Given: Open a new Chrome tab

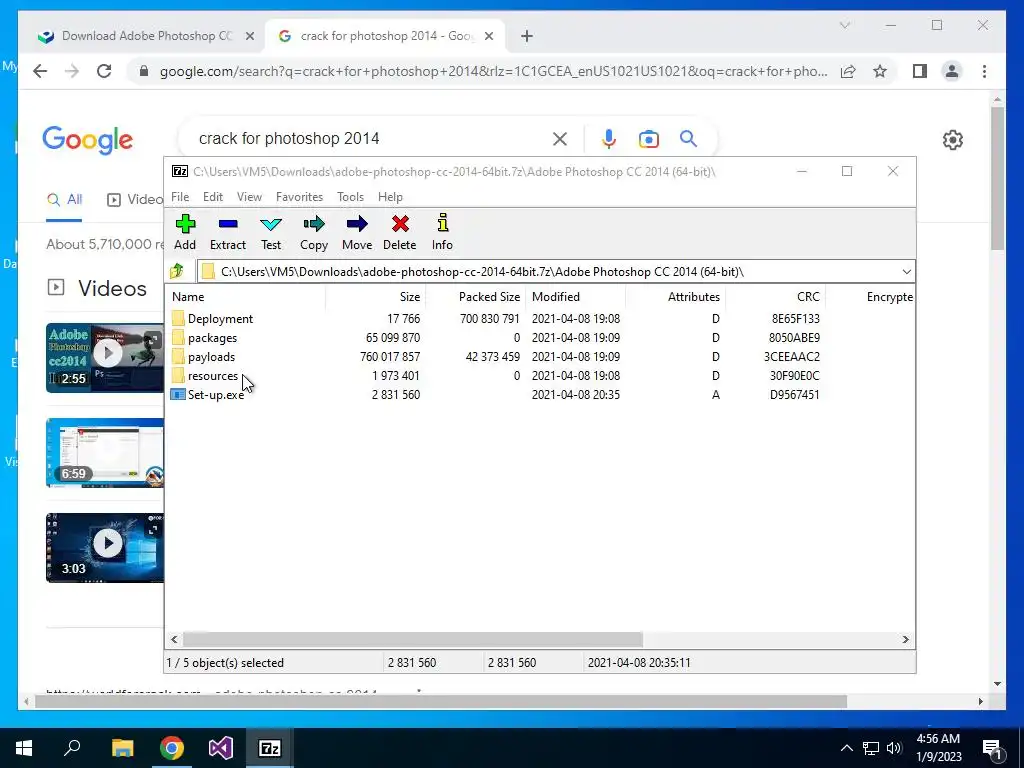Looking at the screenshot, I should [527, 37].
